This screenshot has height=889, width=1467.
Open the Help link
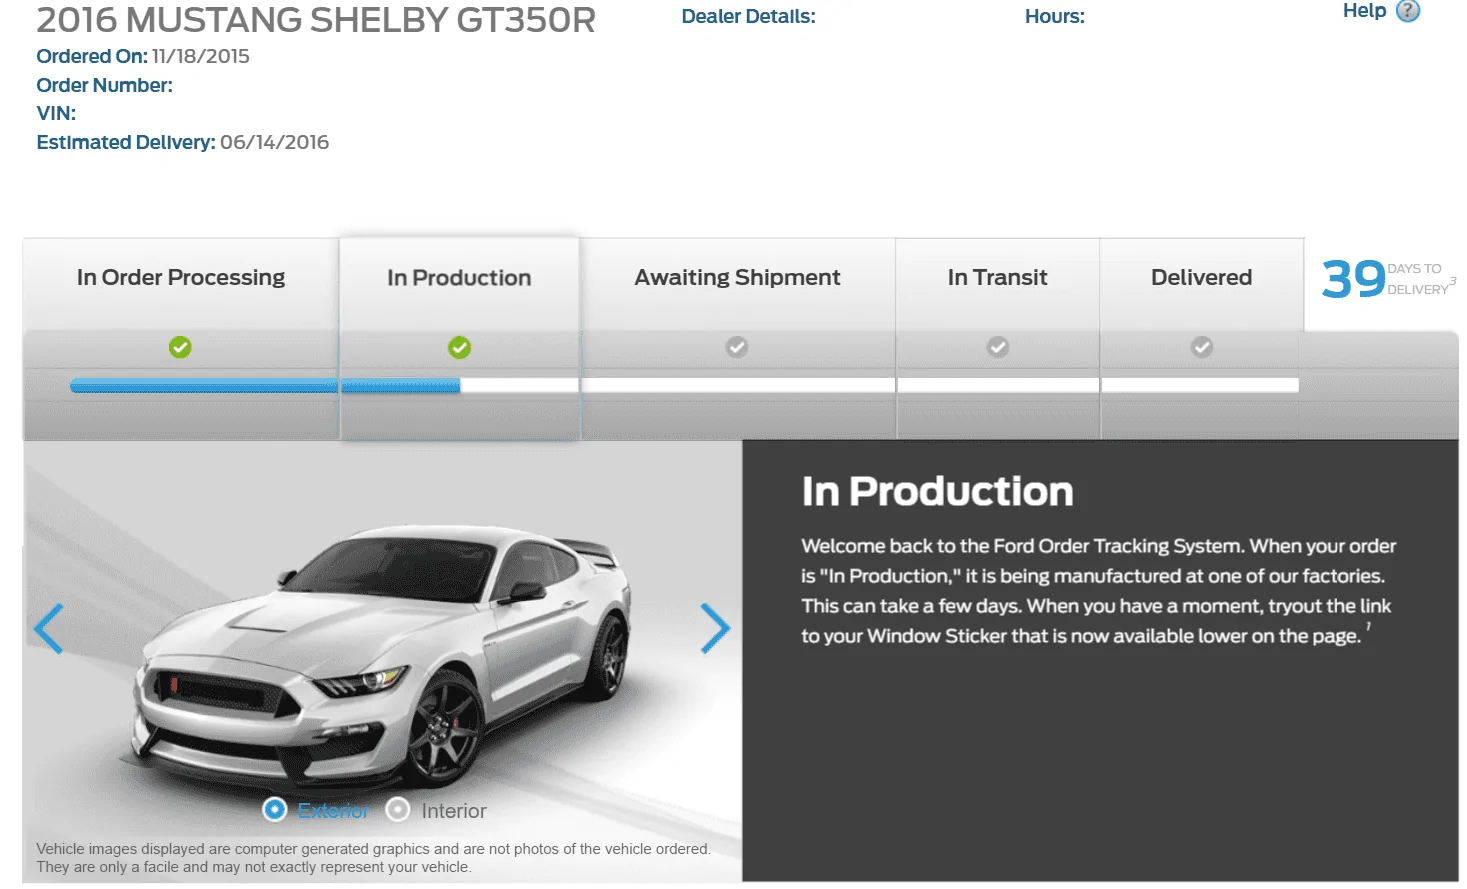coord(1364,11)
